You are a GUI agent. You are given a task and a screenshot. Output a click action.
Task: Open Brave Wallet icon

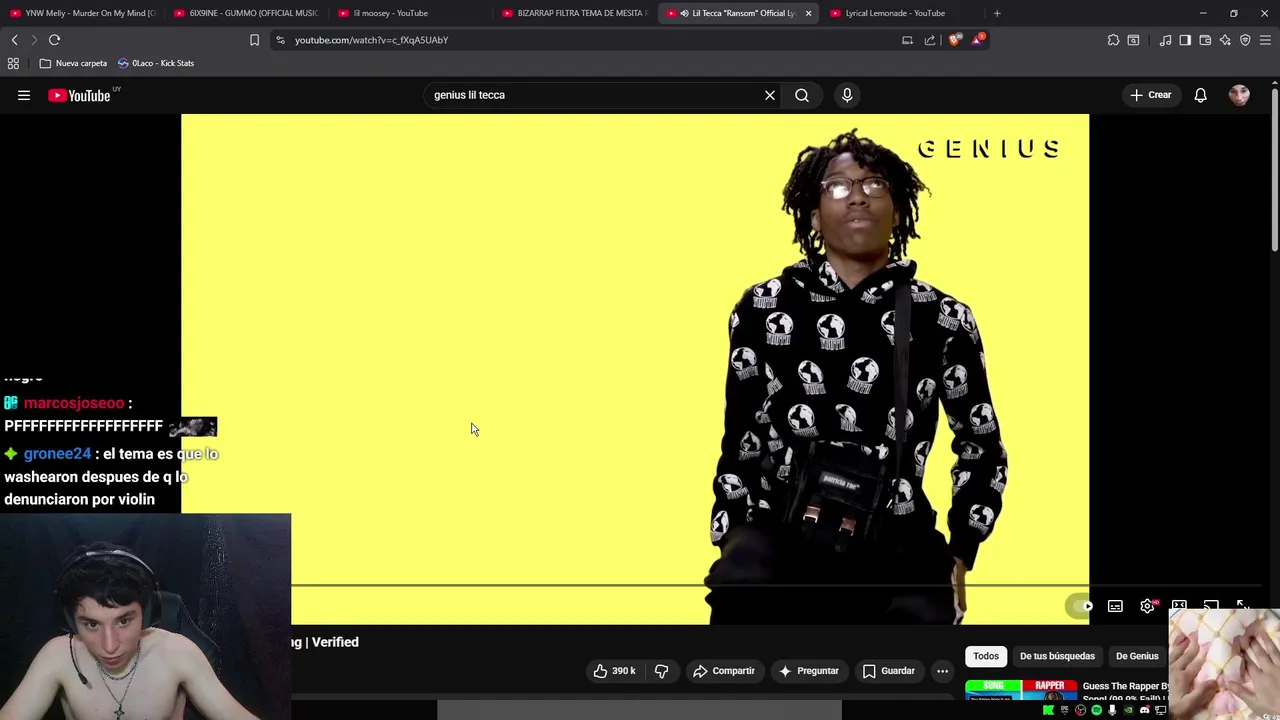pos(1205,40)
